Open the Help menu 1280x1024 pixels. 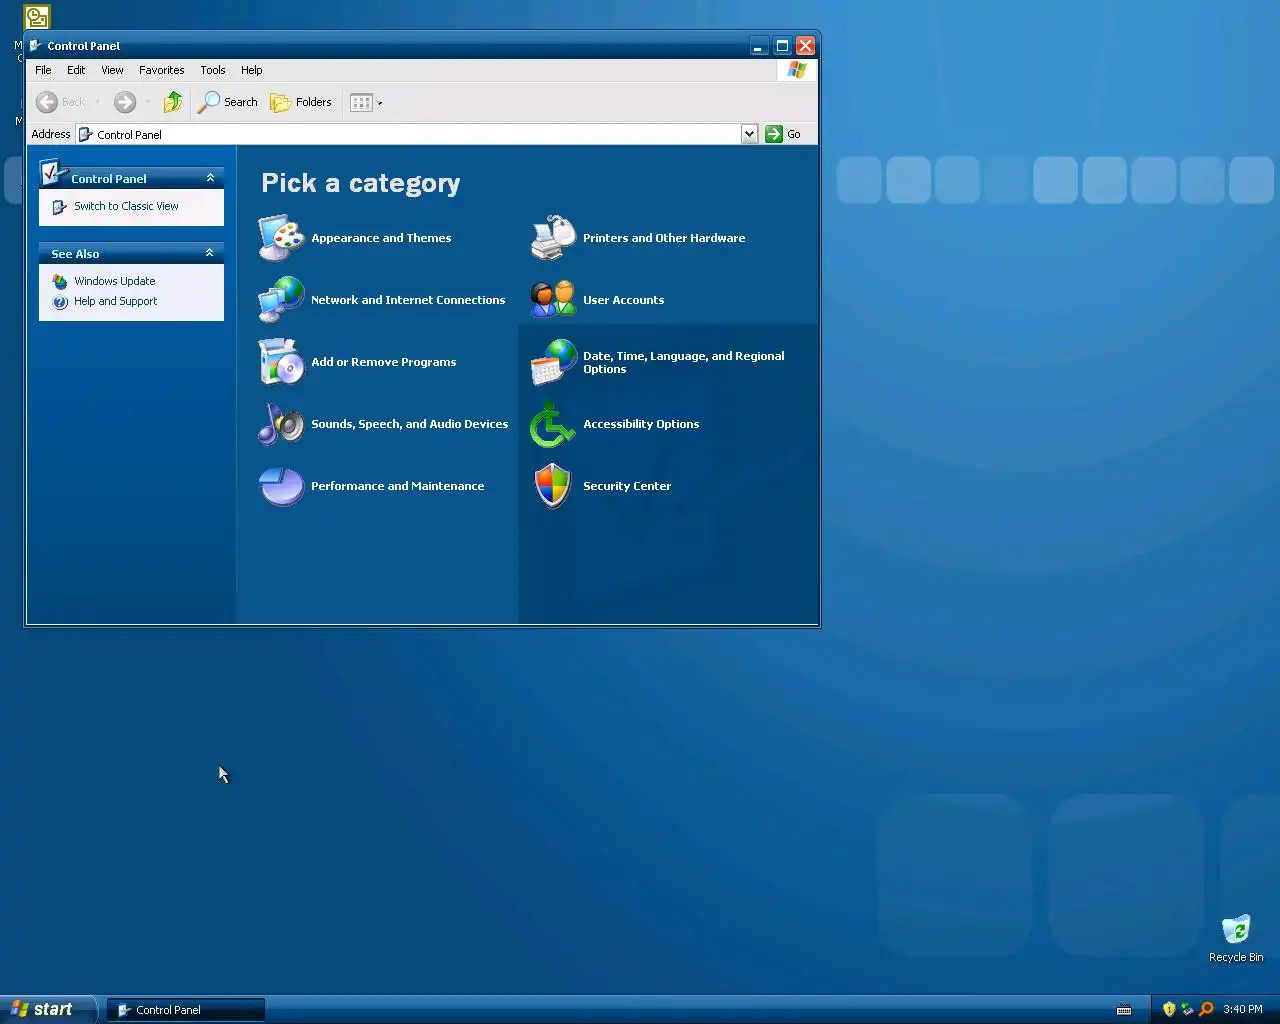(252, 70)
